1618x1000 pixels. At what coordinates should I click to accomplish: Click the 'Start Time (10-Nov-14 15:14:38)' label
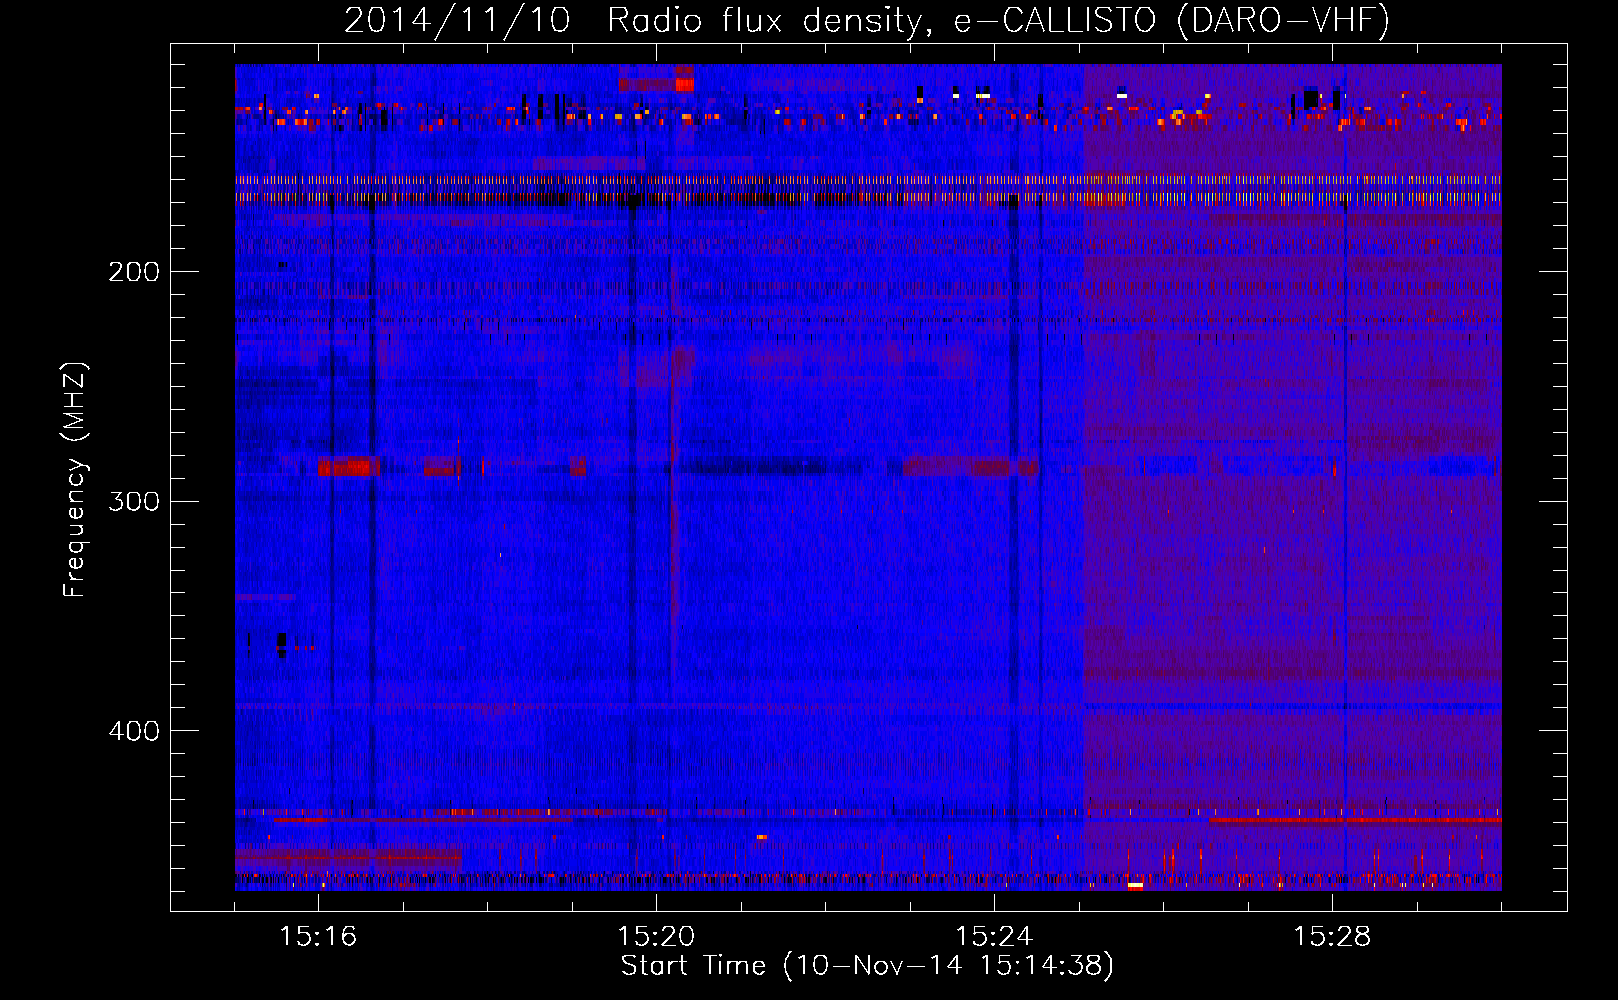(867, 966)
